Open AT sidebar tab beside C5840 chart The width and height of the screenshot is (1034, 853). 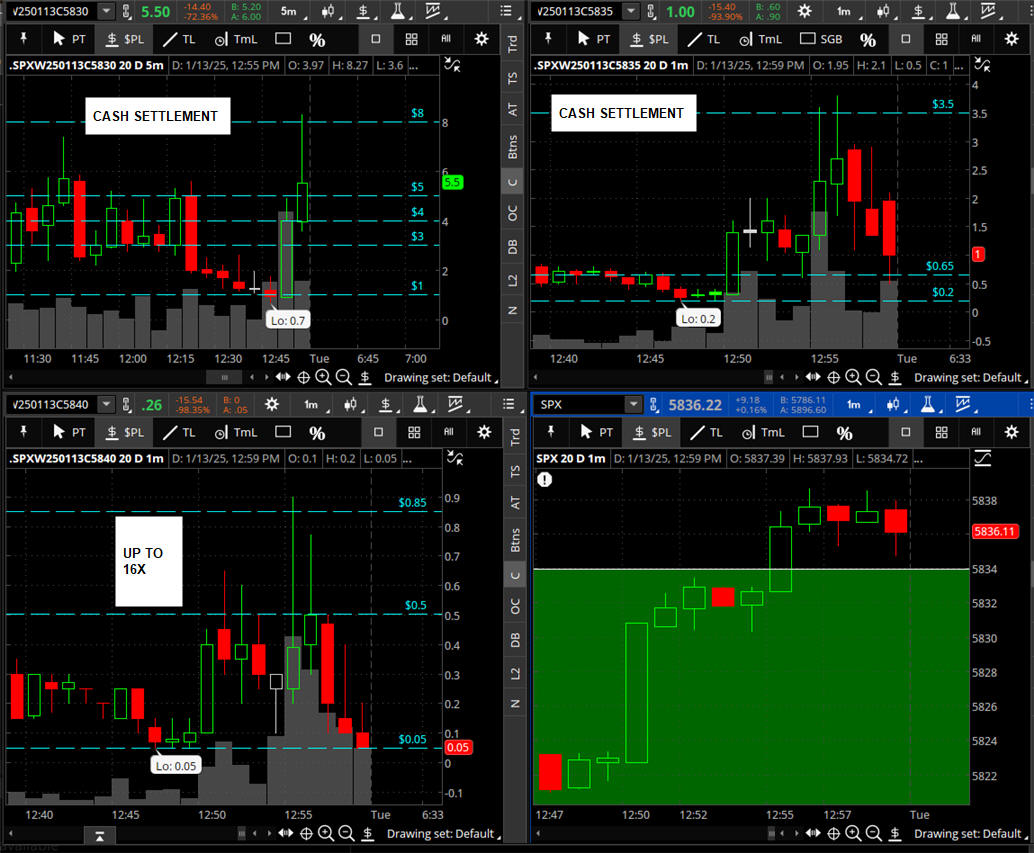(x=515, y=502)
